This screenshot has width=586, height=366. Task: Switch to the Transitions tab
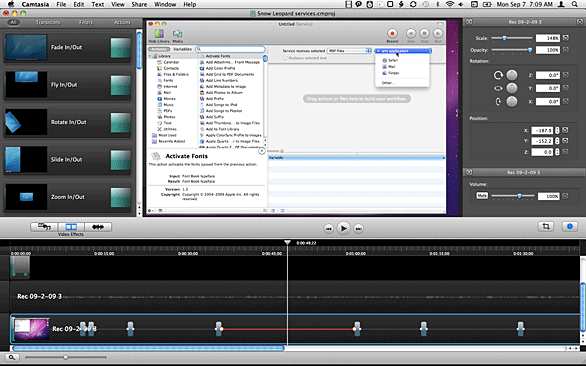[x=48, y=22]
